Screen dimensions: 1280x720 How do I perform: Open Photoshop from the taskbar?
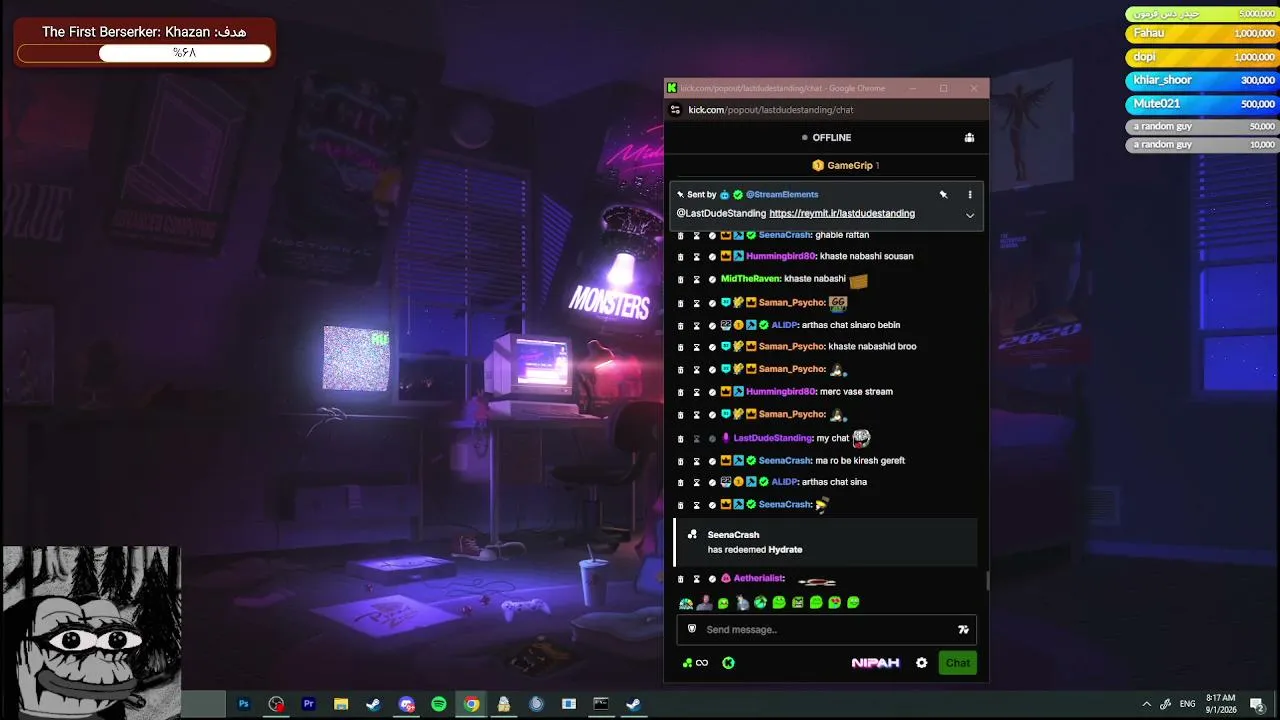243,704
